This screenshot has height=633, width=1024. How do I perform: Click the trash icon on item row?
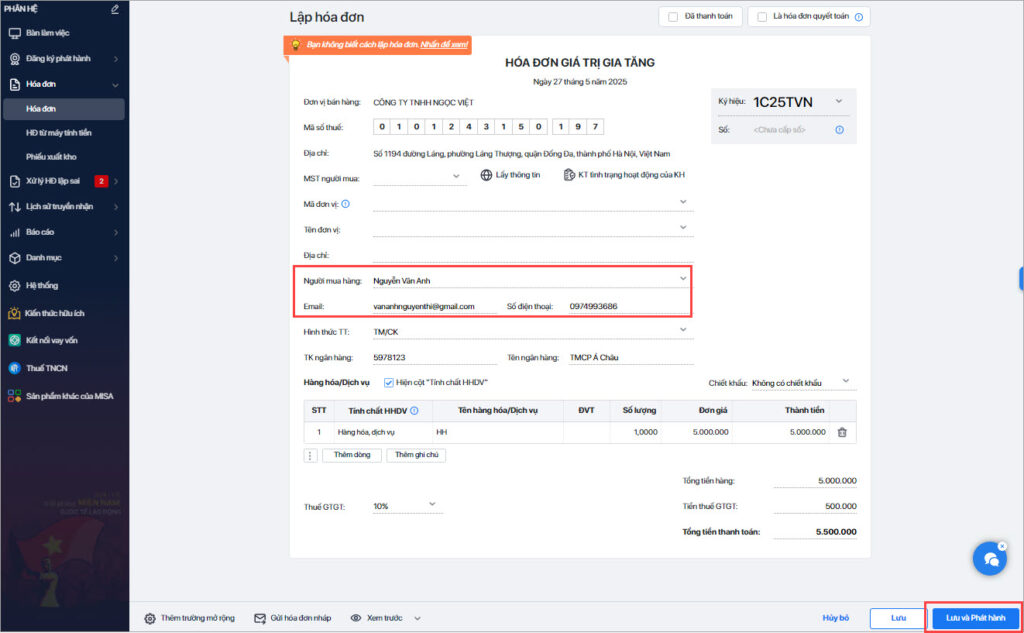click(x=842, y=432)
